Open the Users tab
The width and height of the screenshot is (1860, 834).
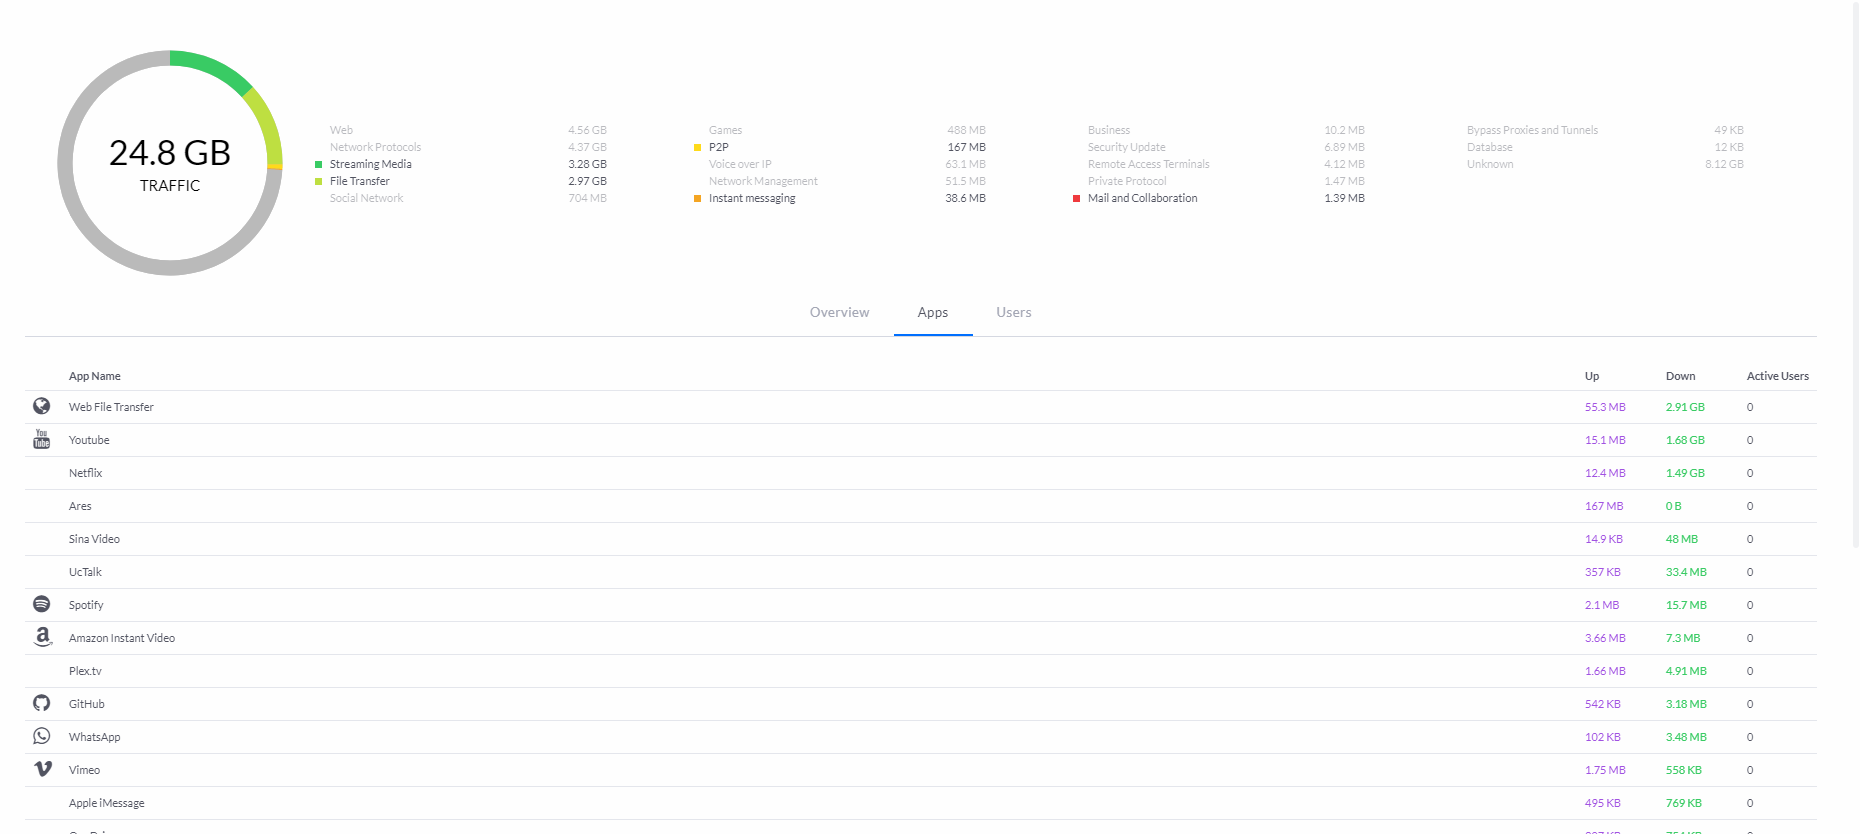pos(1013,313)
